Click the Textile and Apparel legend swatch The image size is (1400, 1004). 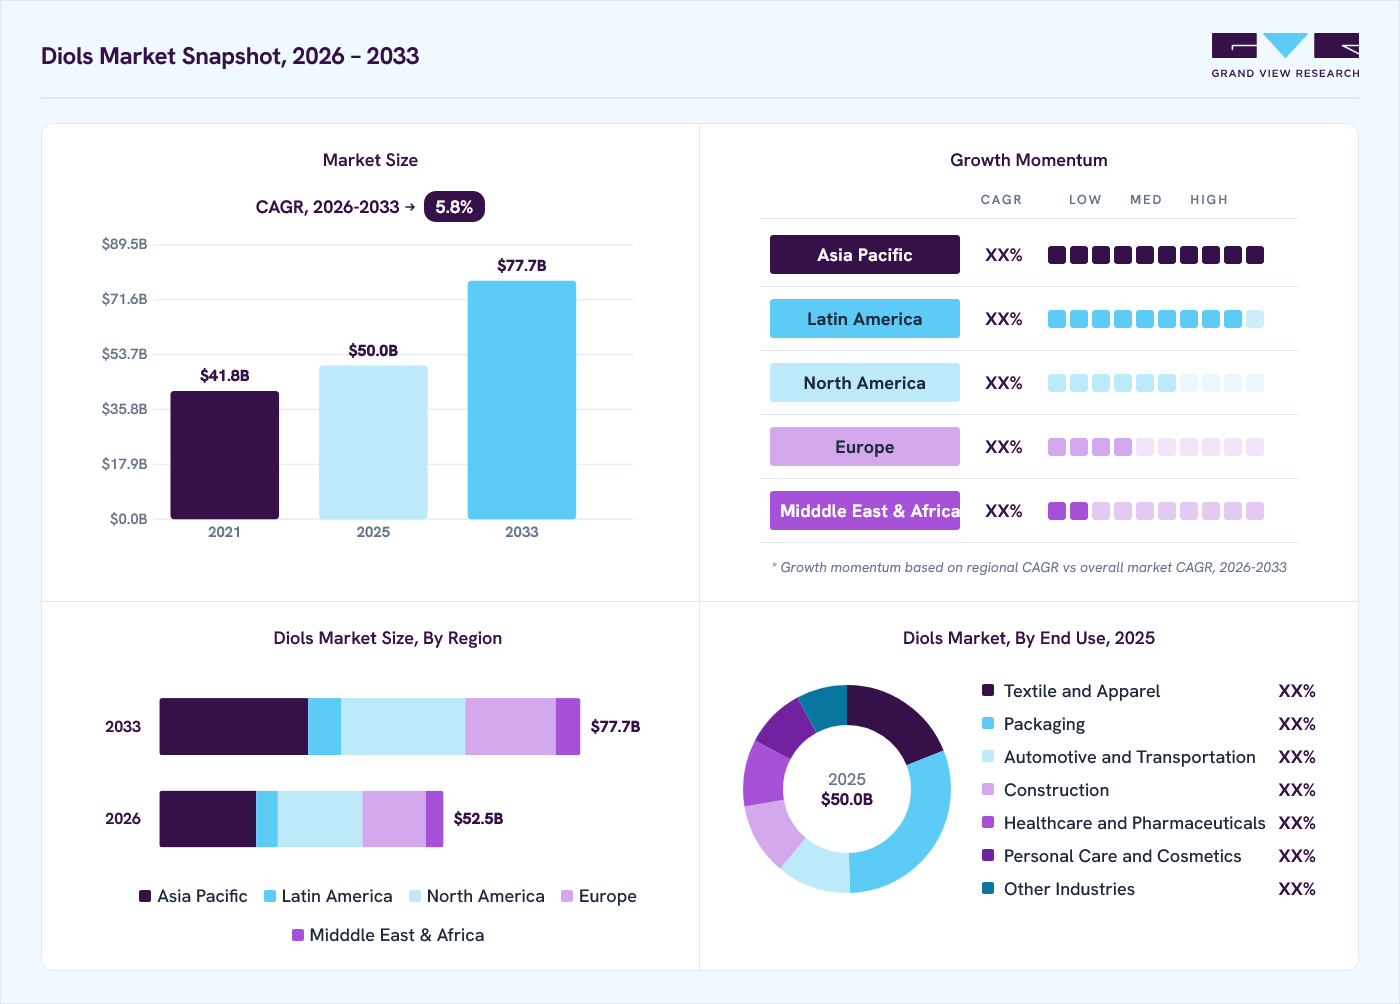tap(988, 690)
